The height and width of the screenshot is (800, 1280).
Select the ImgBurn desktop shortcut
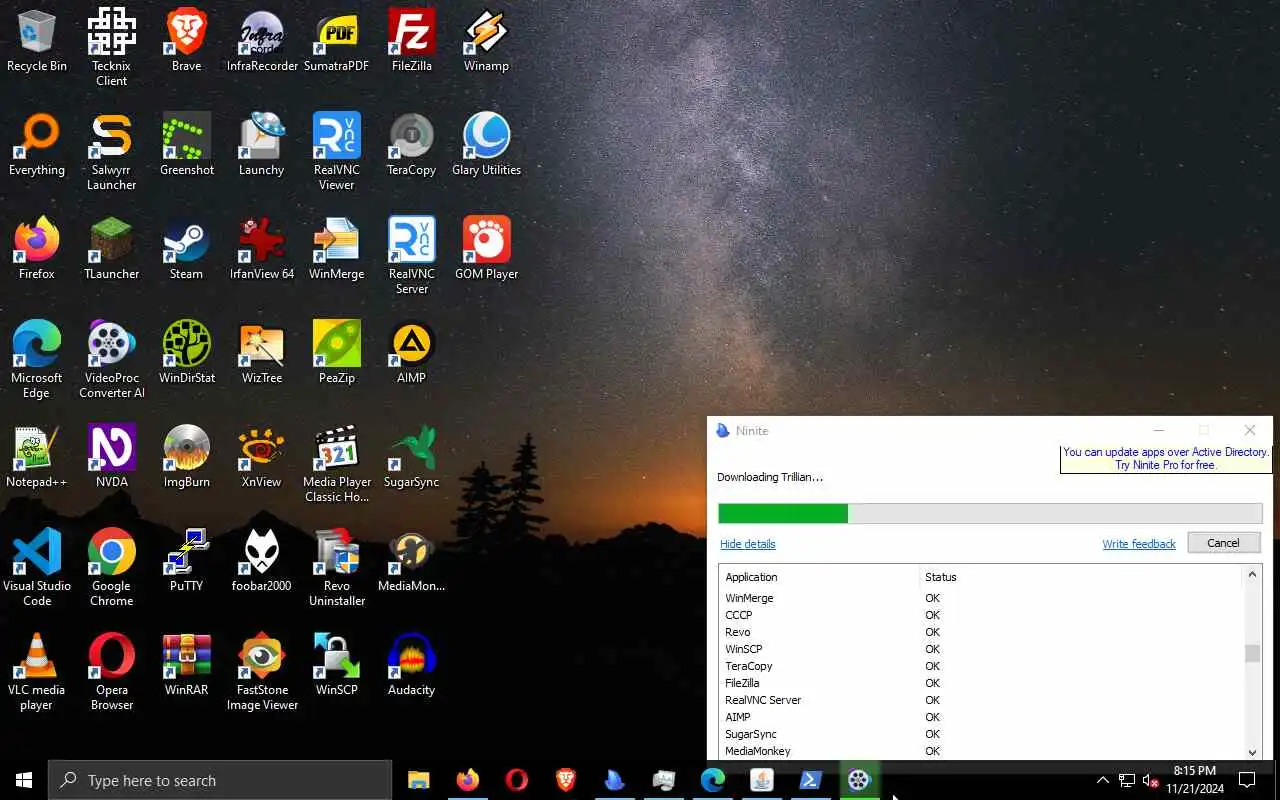[187, 458]
